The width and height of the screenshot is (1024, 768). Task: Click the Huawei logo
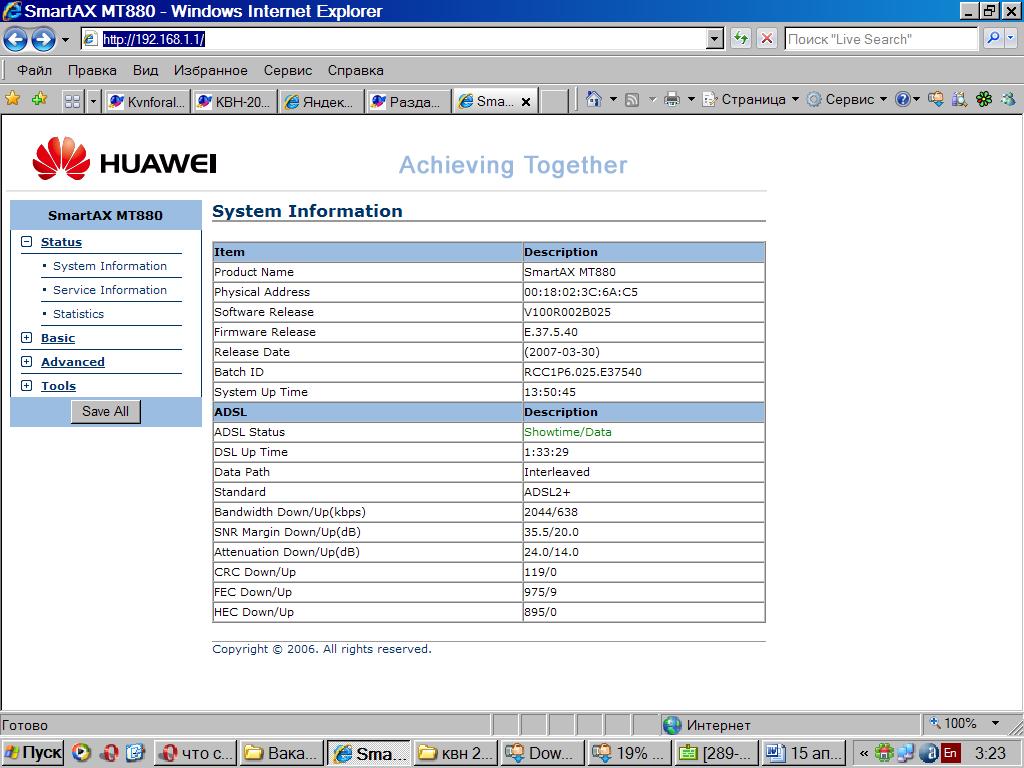(x=124, y=159)
